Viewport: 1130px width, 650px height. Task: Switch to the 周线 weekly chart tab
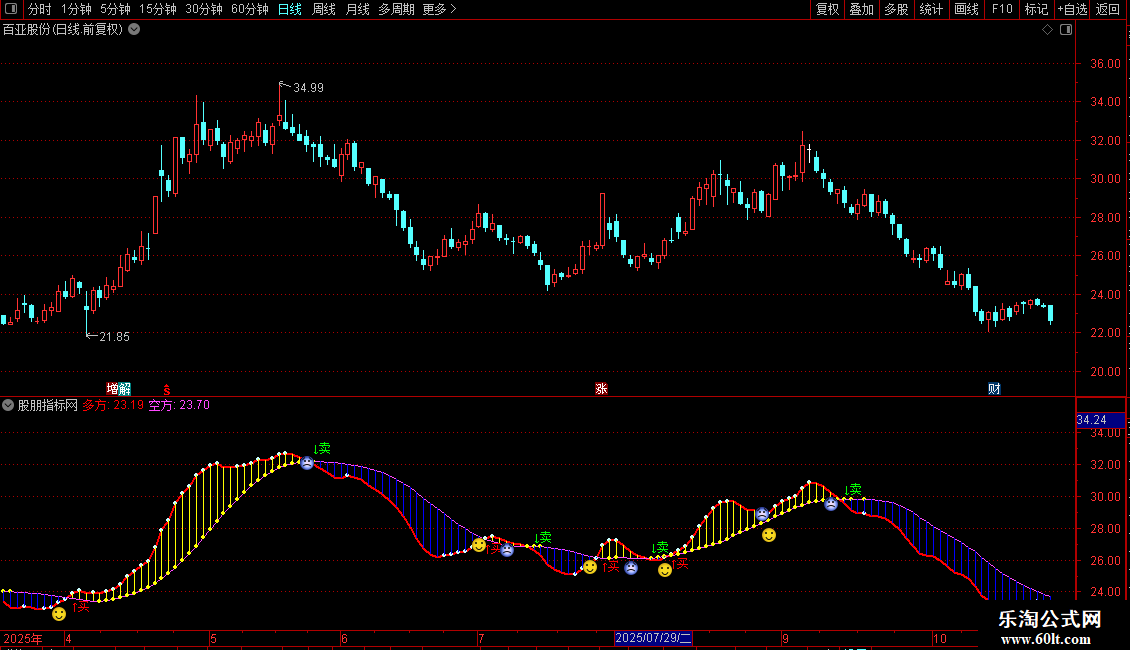(x=324, y=9)
